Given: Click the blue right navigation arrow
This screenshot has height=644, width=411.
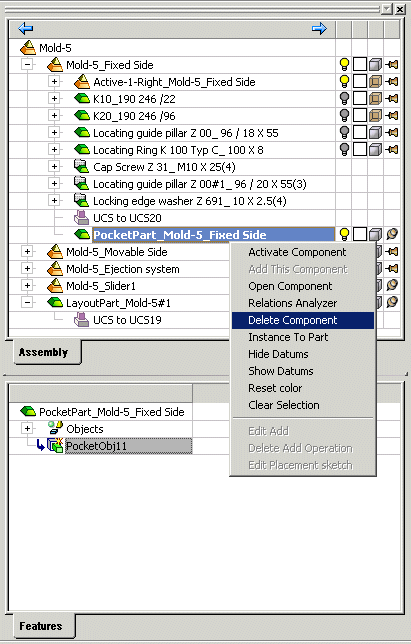Looking at the screenshot, I should (319, 28).
